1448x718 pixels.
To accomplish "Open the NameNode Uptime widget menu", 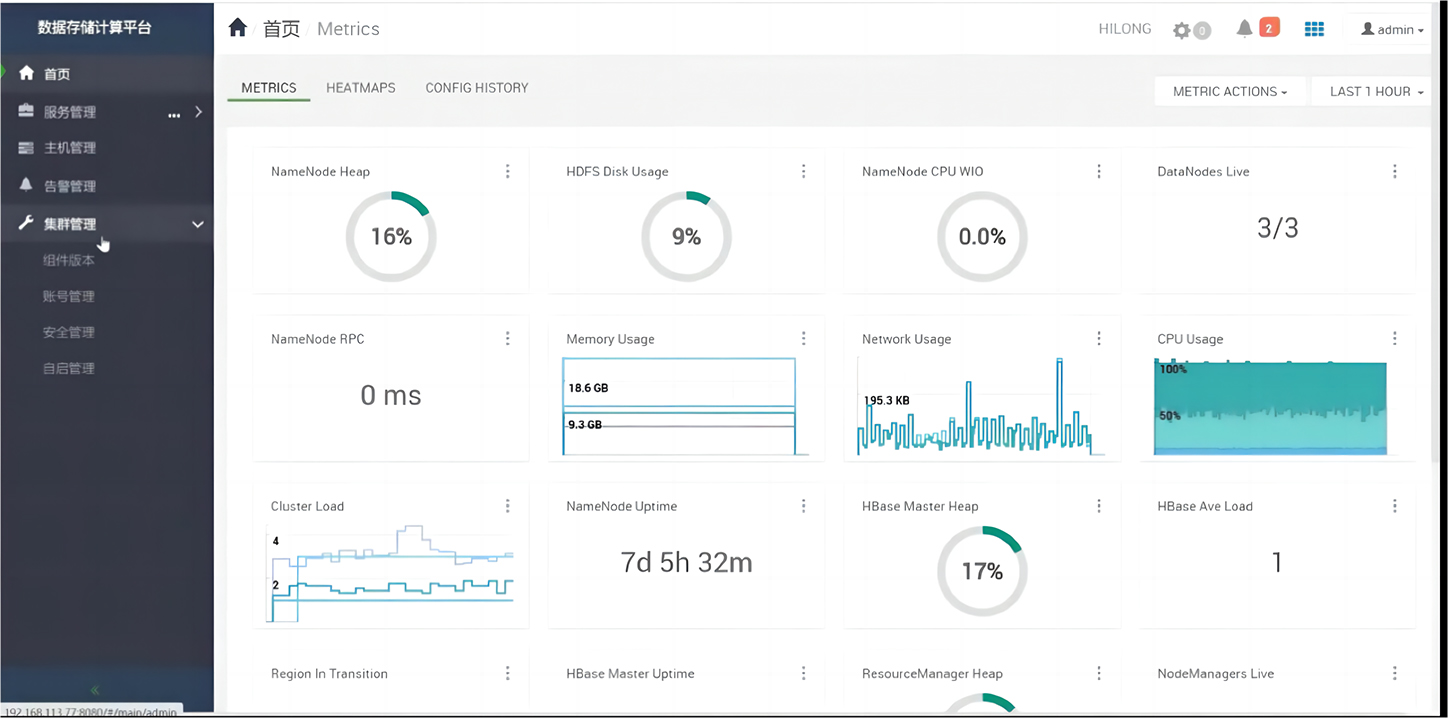I will (803, 506).
